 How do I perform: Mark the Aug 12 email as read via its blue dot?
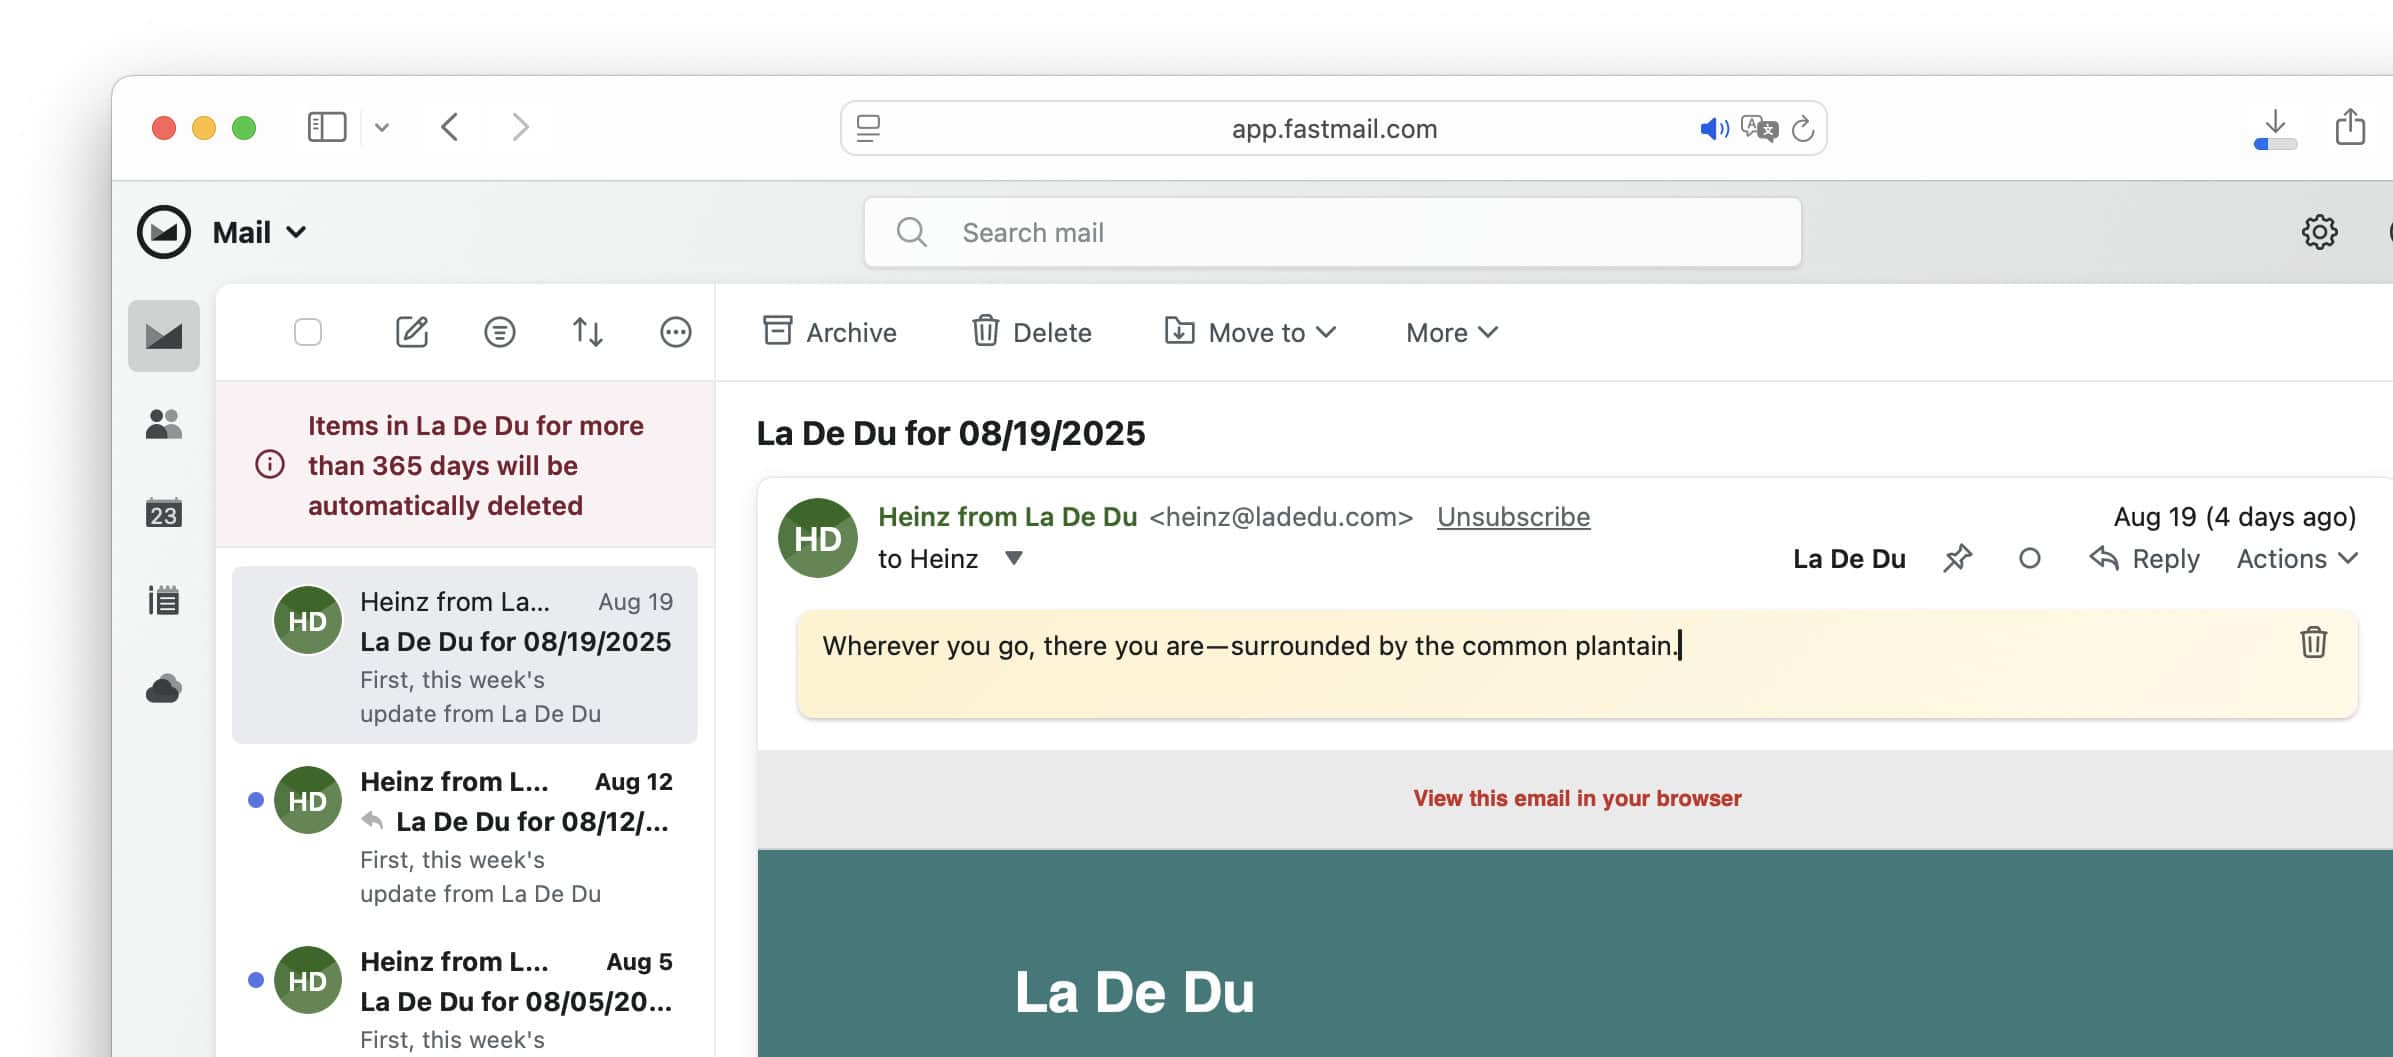[256, 800]
